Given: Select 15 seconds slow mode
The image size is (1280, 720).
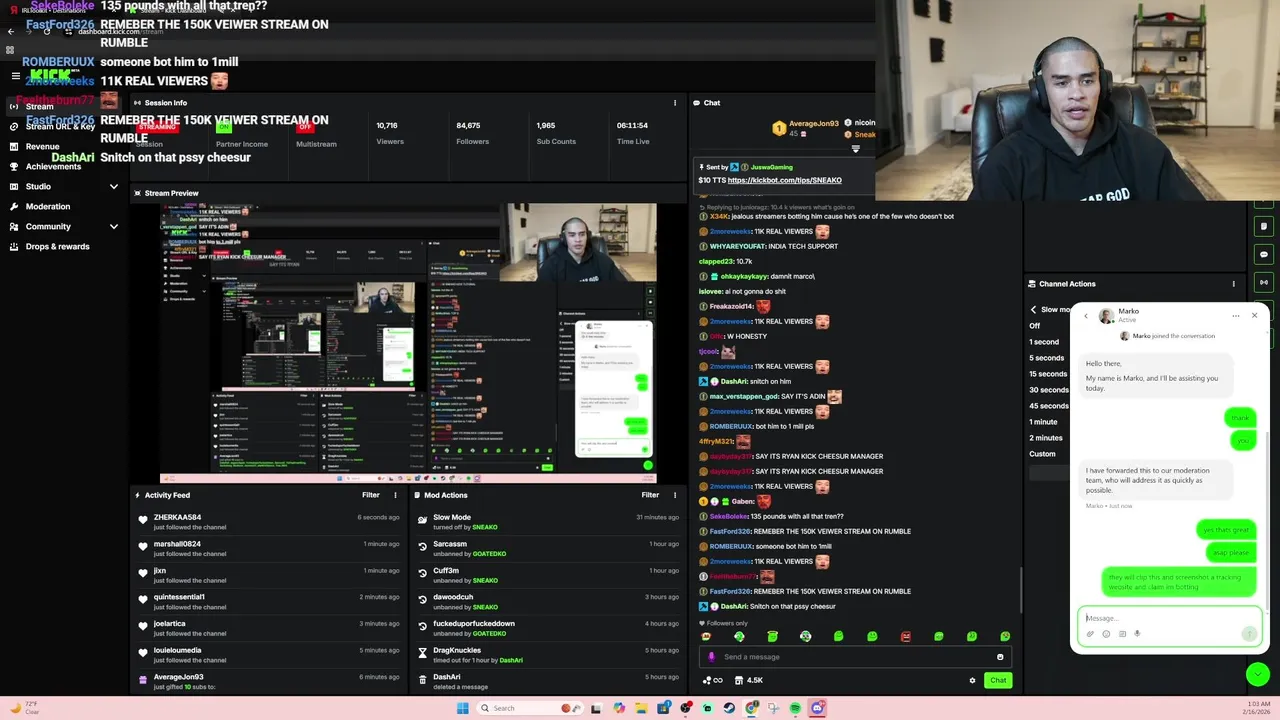Looking at the screenshot, I should (x=1049, y=374).
